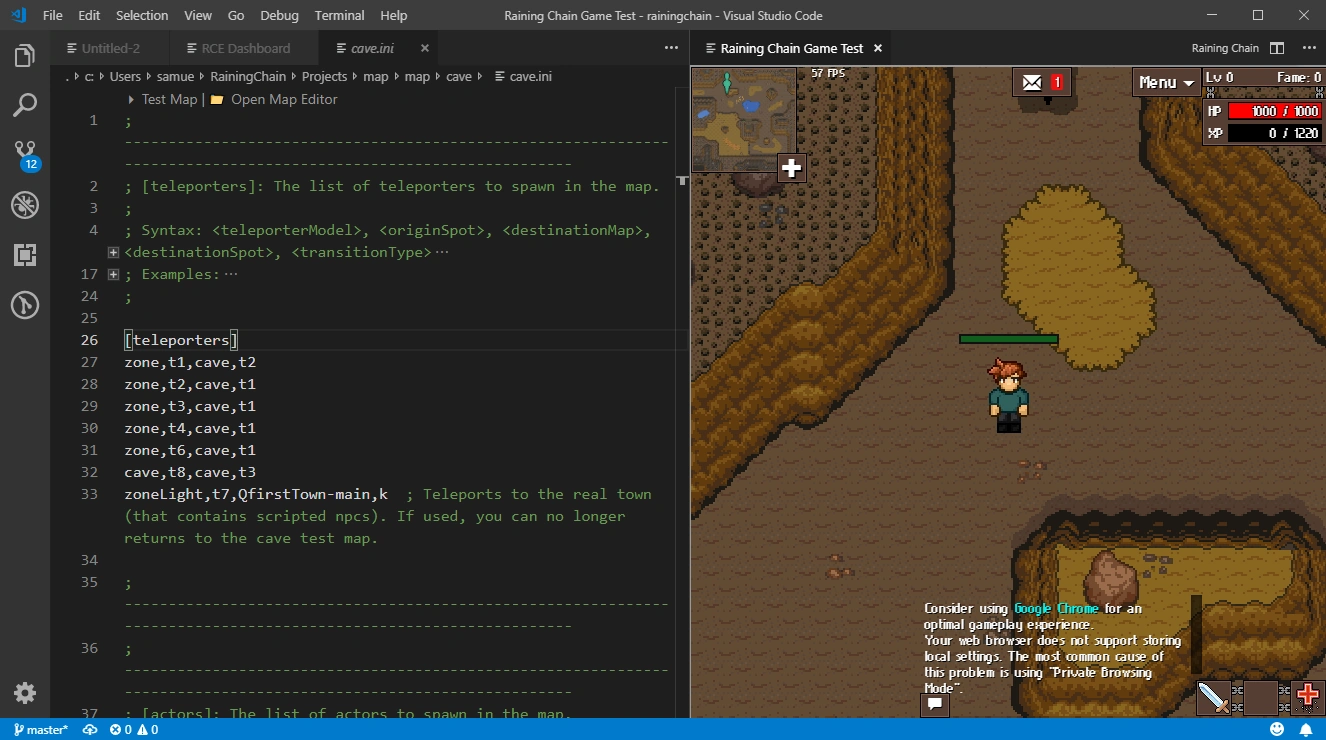Open the View menu
The height and width of the screenshot is (740, 1326).
click(x=198, y=15)
